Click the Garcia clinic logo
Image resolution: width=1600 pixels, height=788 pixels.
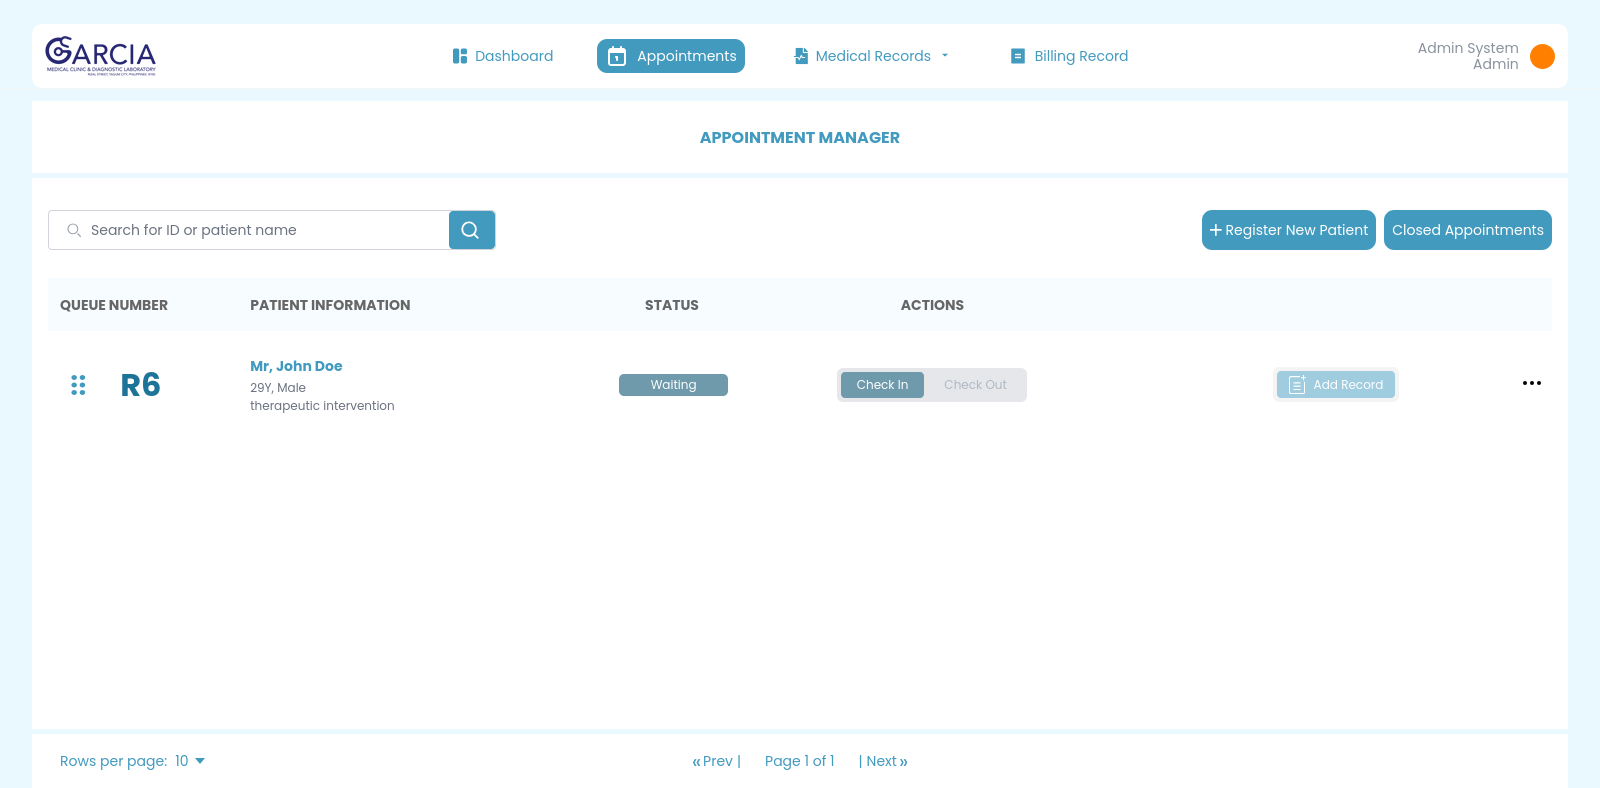coord(101,56)
